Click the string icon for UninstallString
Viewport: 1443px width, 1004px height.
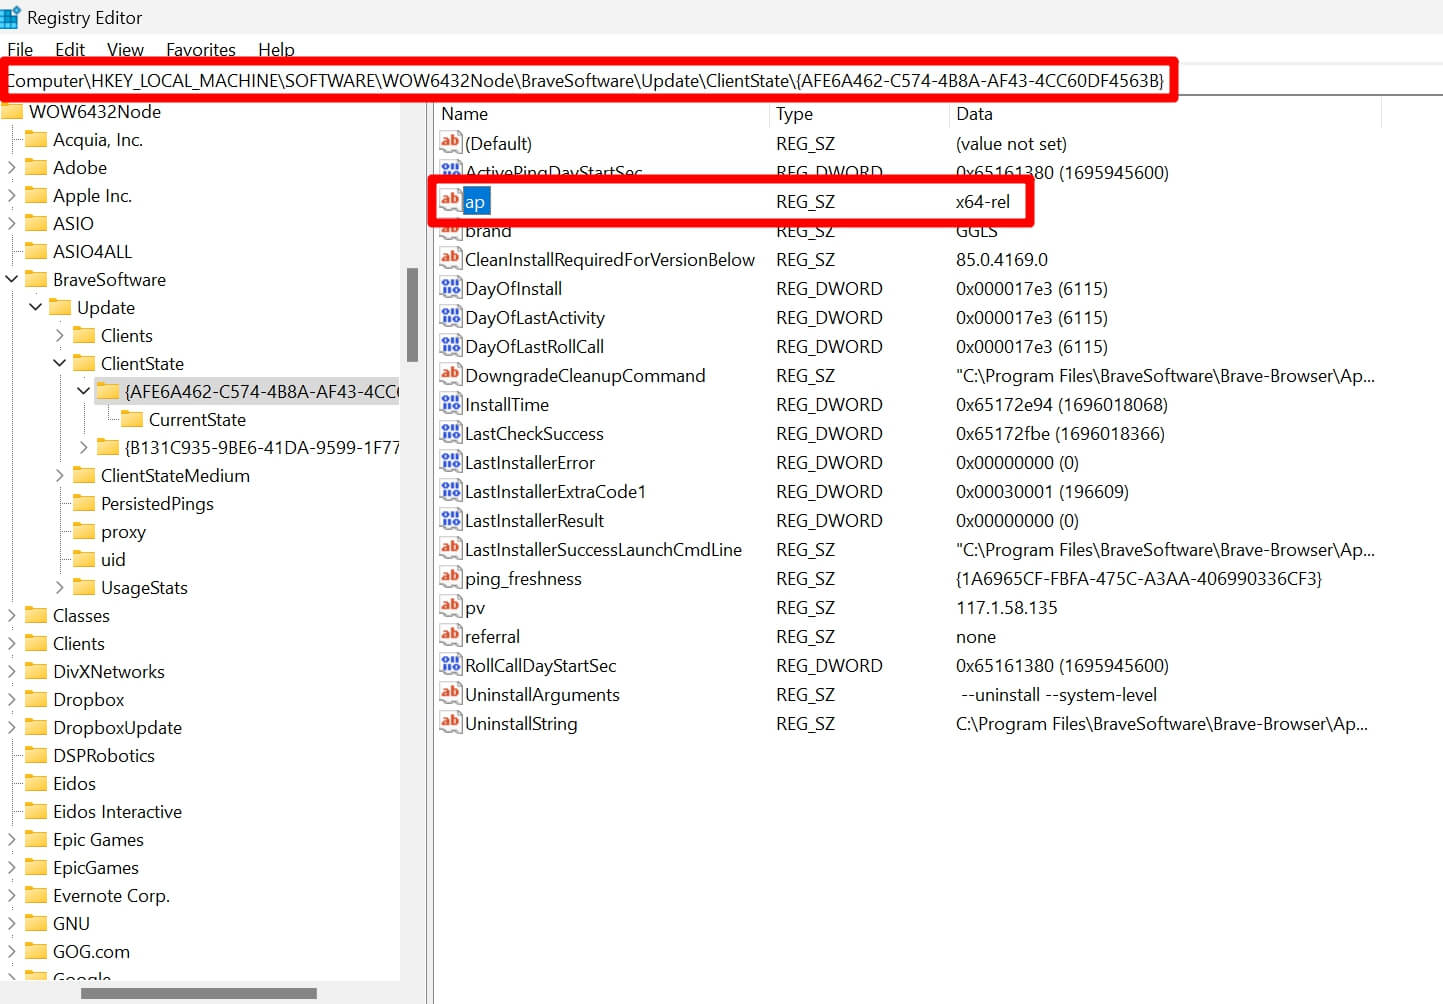point(450,723)
